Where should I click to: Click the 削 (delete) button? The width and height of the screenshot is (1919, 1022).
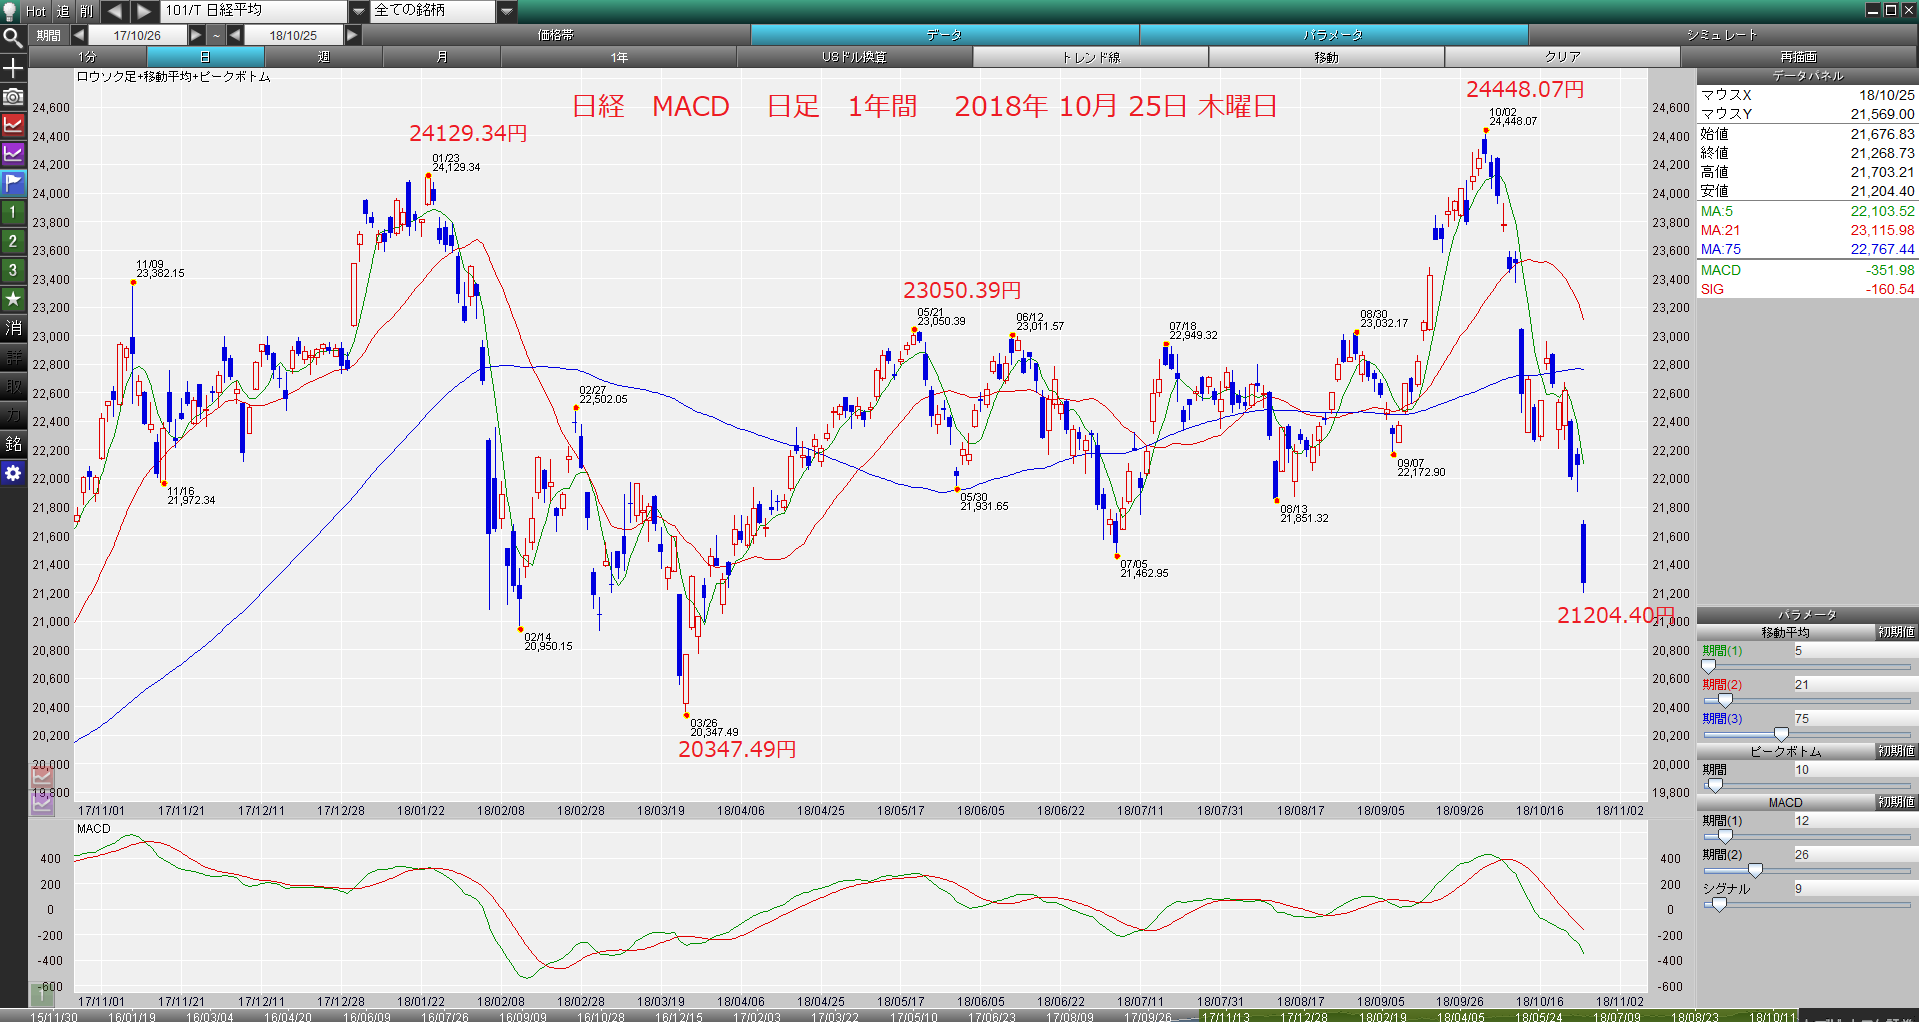tap(86, 11)
